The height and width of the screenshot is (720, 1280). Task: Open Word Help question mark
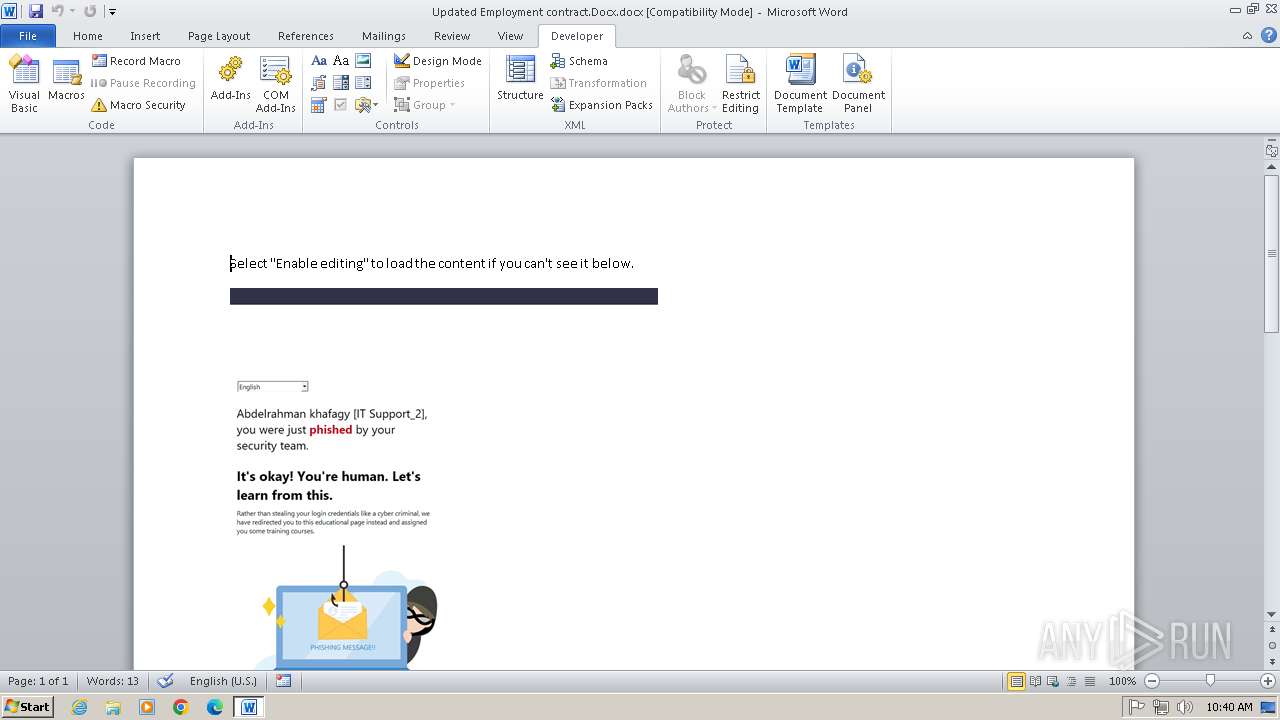1268,36
